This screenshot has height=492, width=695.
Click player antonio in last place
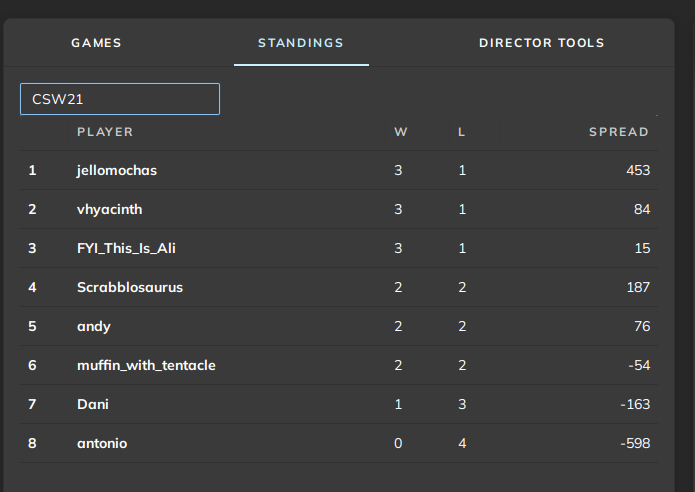coord(102,443)
